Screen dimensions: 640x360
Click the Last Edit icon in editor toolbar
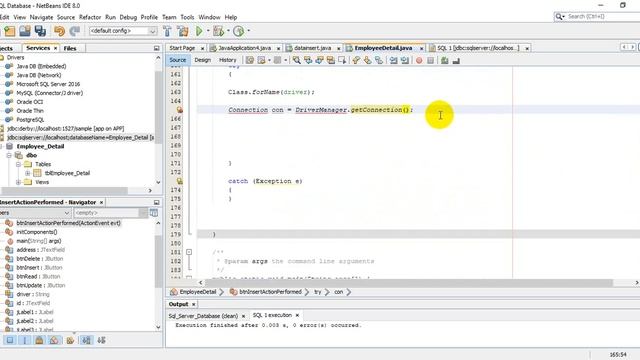[250, 60]
